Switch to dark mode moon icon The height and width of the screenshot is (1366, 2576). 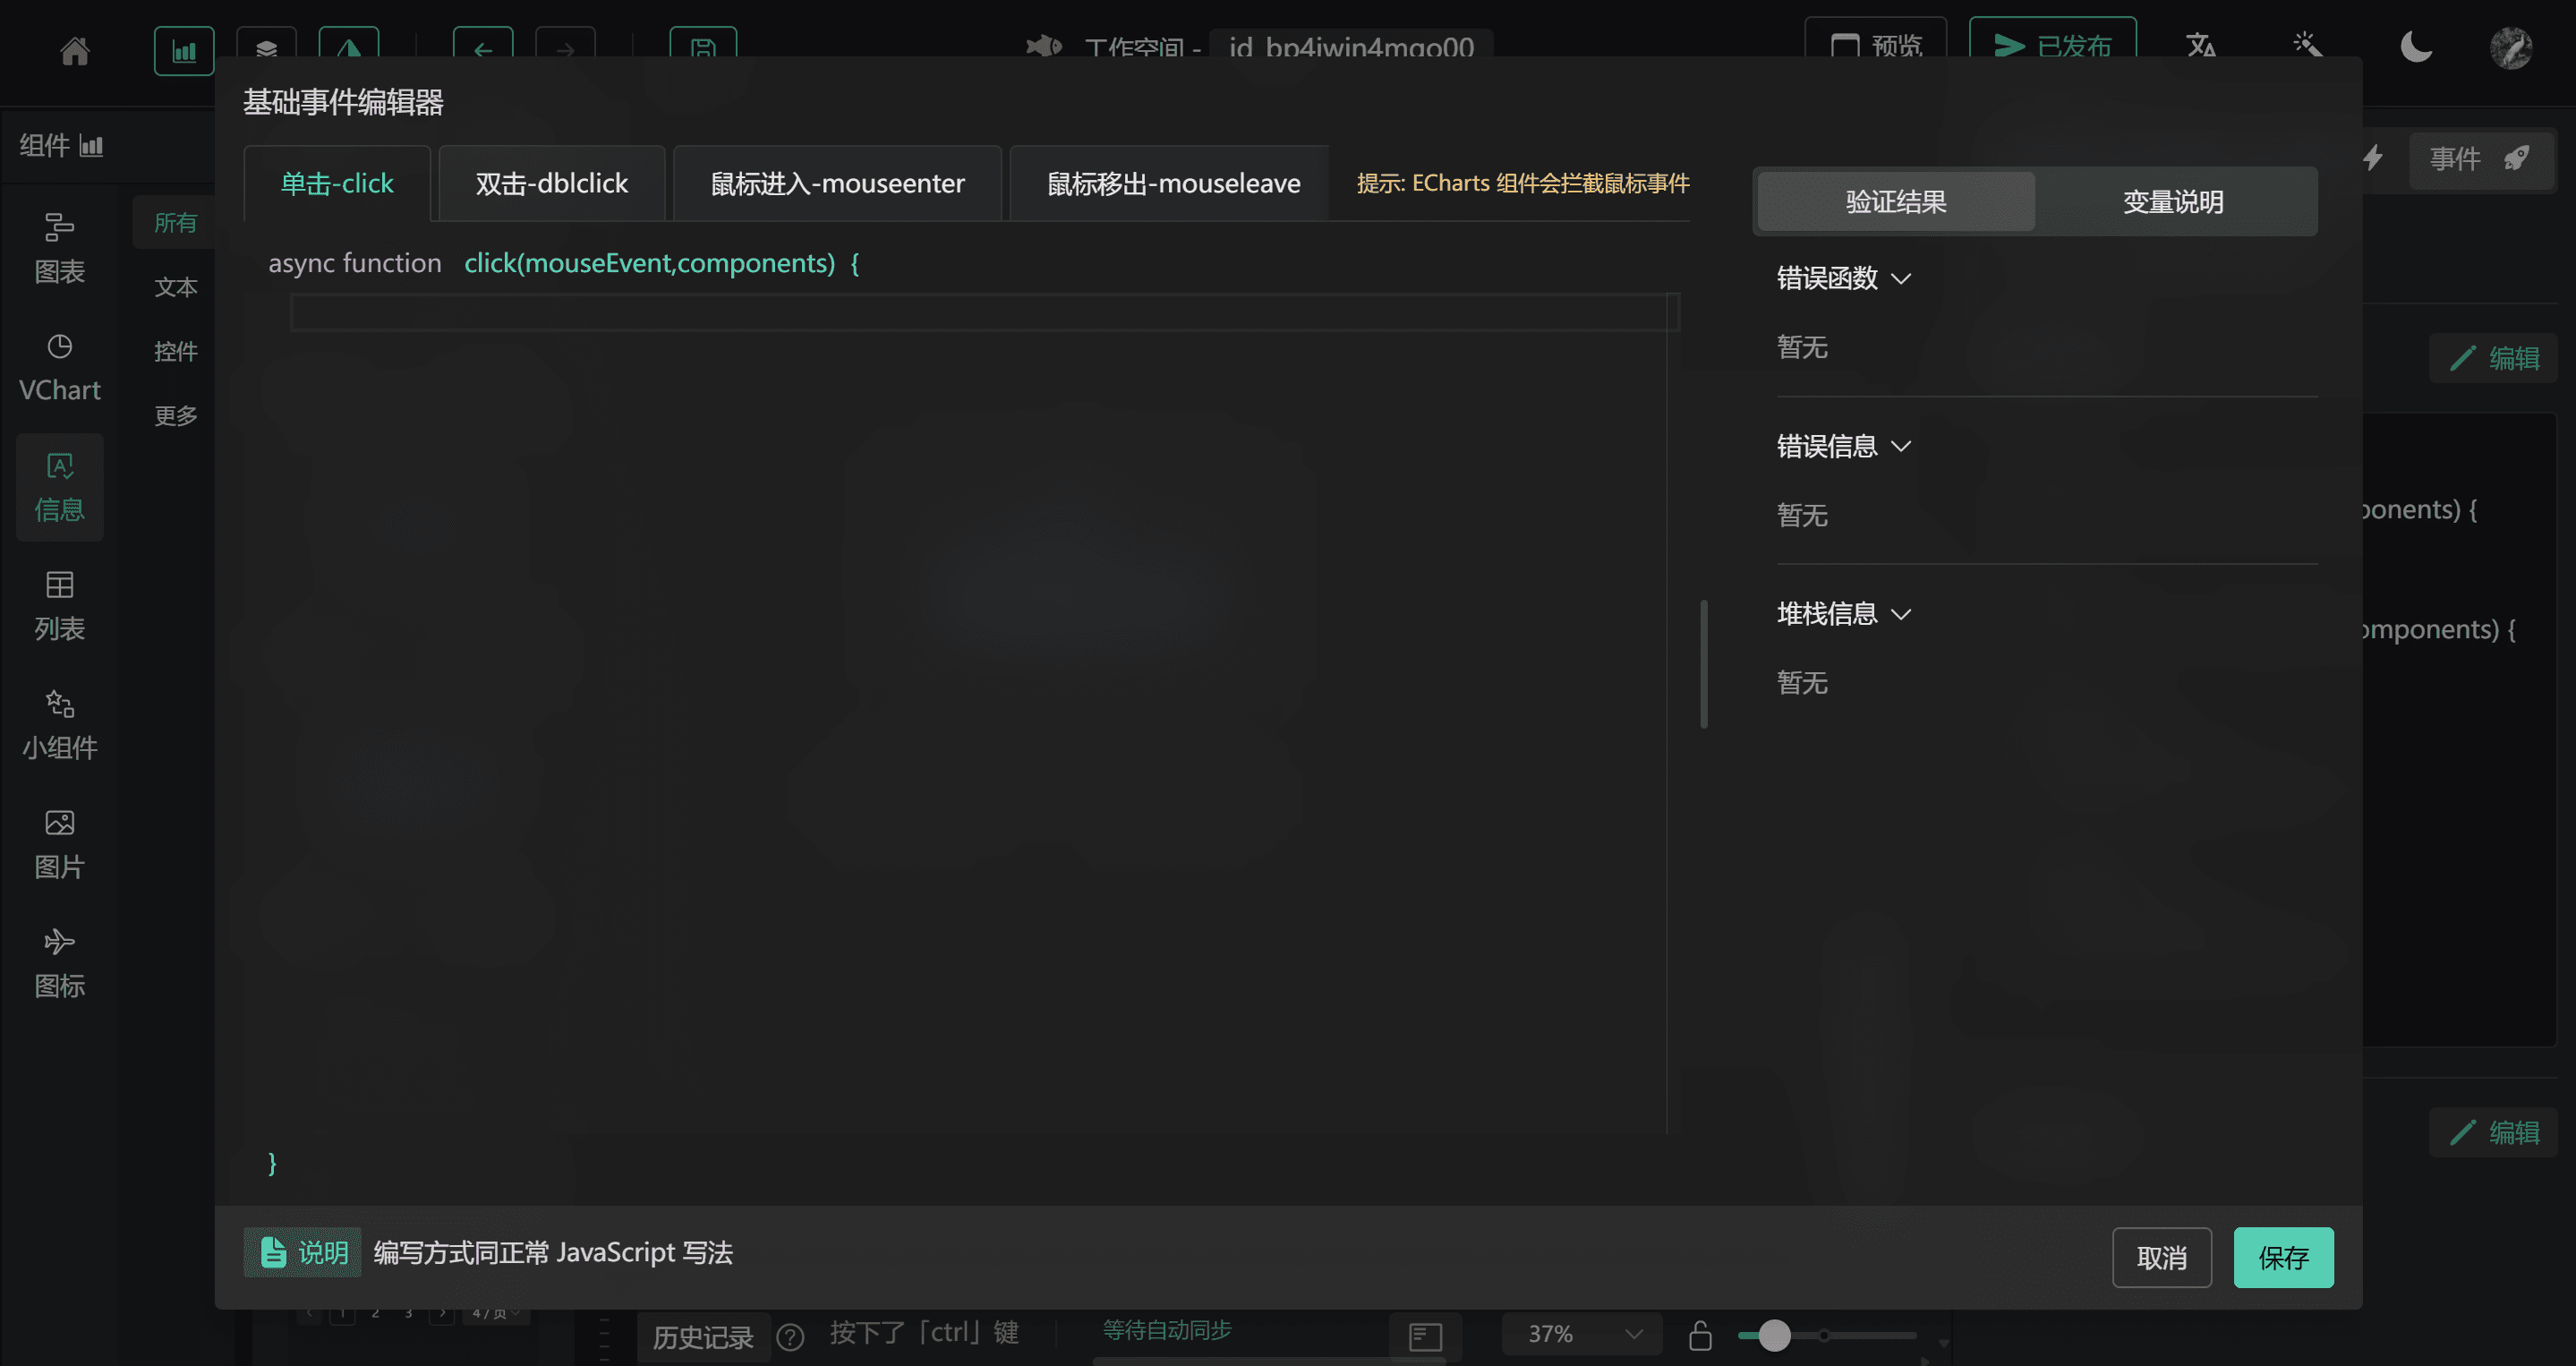(2416, 46)
